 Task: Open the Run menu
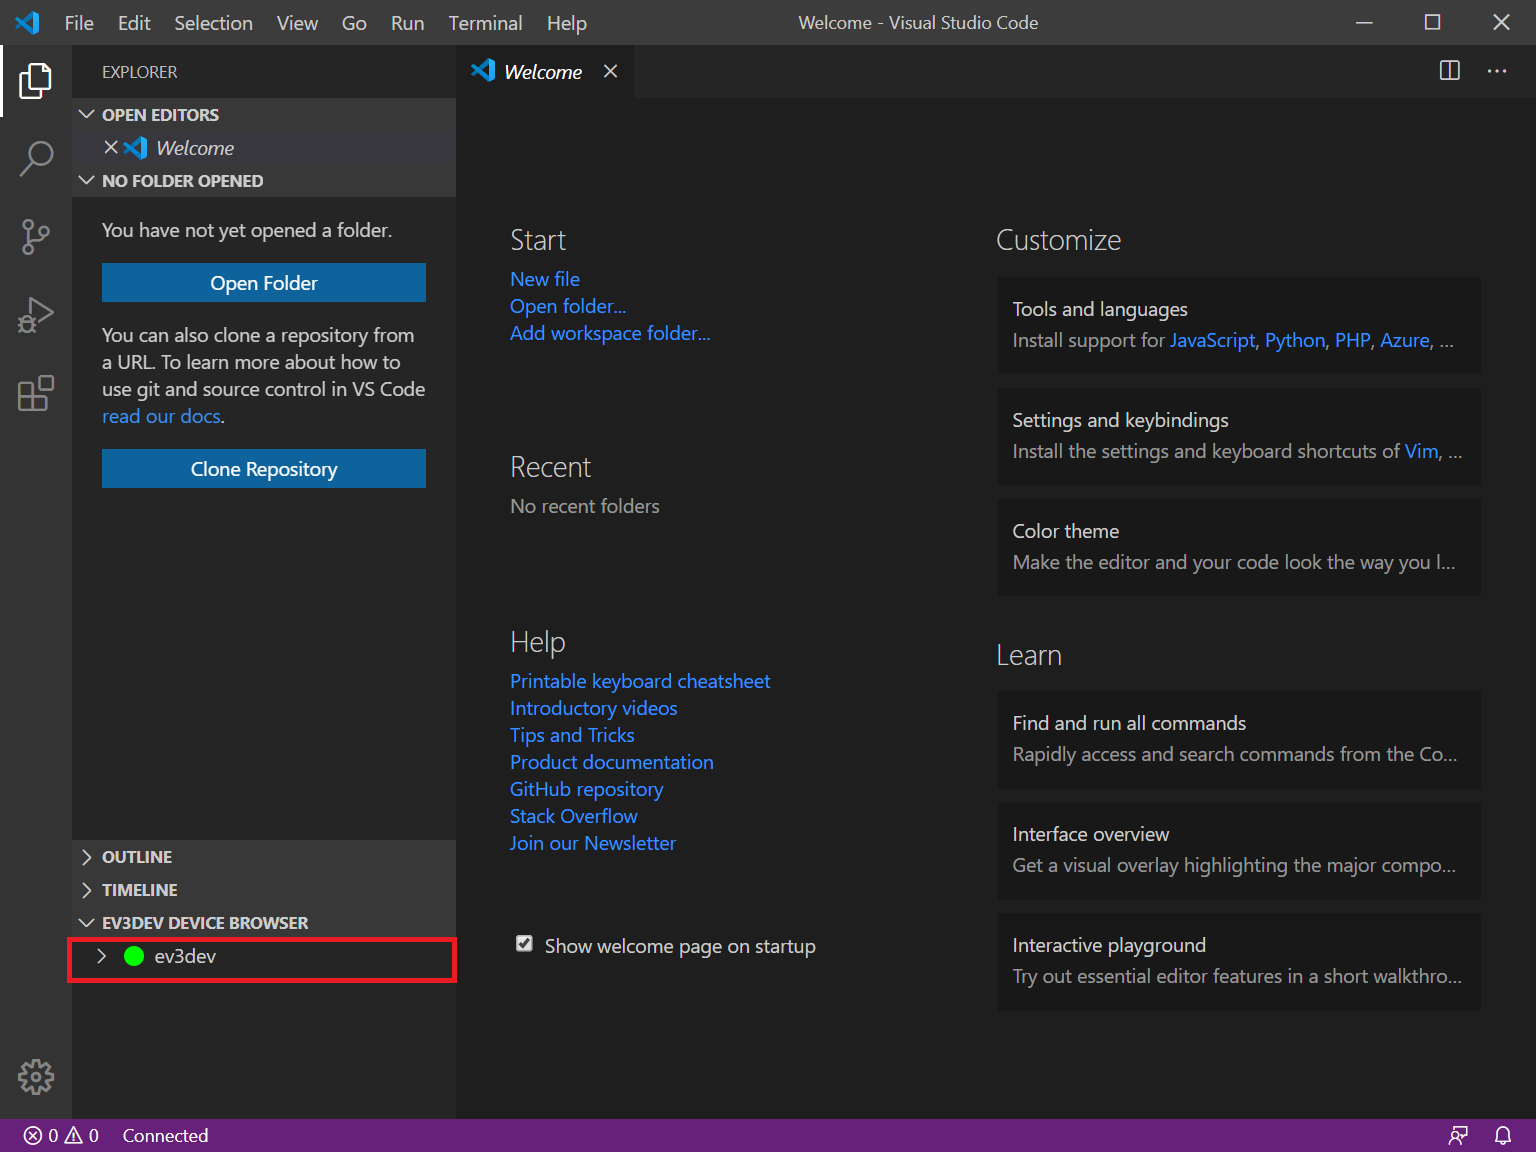pos(407,22)
